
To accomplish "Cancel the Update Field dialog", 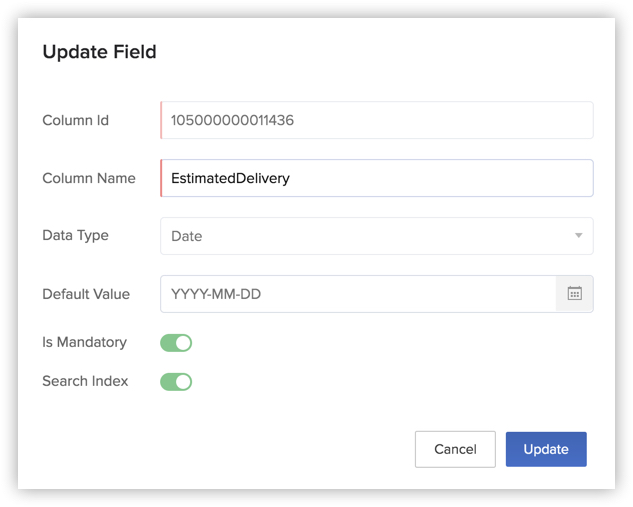I will 455,449.
